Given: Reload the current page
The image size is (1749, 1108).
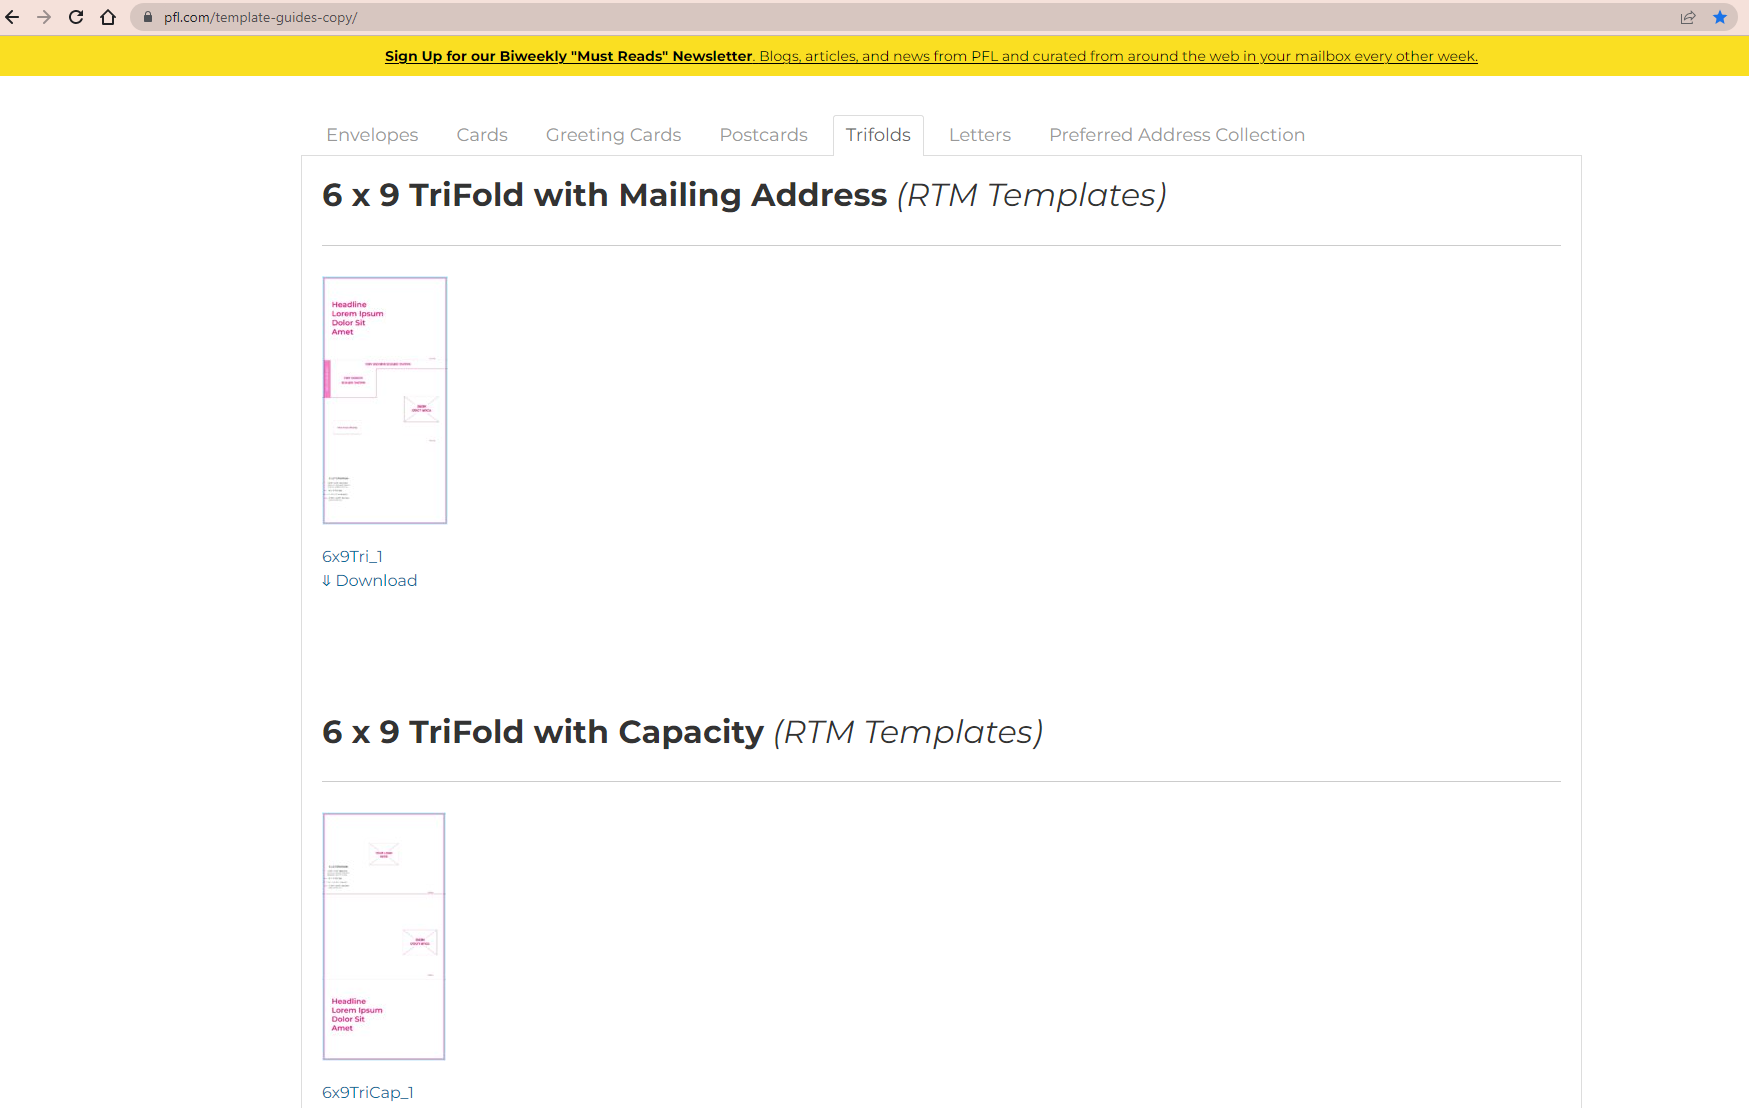Looking at the screenshot, I should pos(76,17).
